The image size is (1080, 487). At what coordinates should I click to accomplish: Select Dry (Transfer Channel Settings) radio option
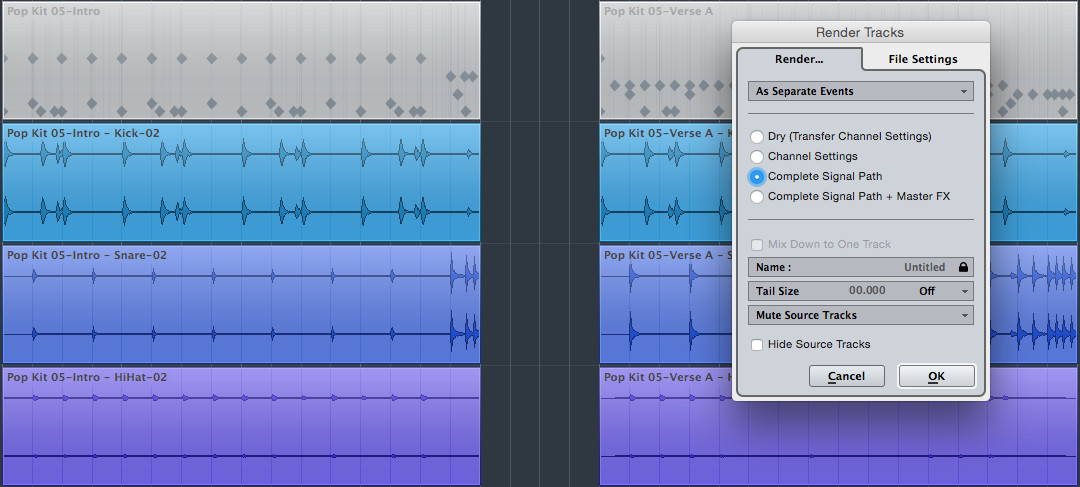click(757, 136)
